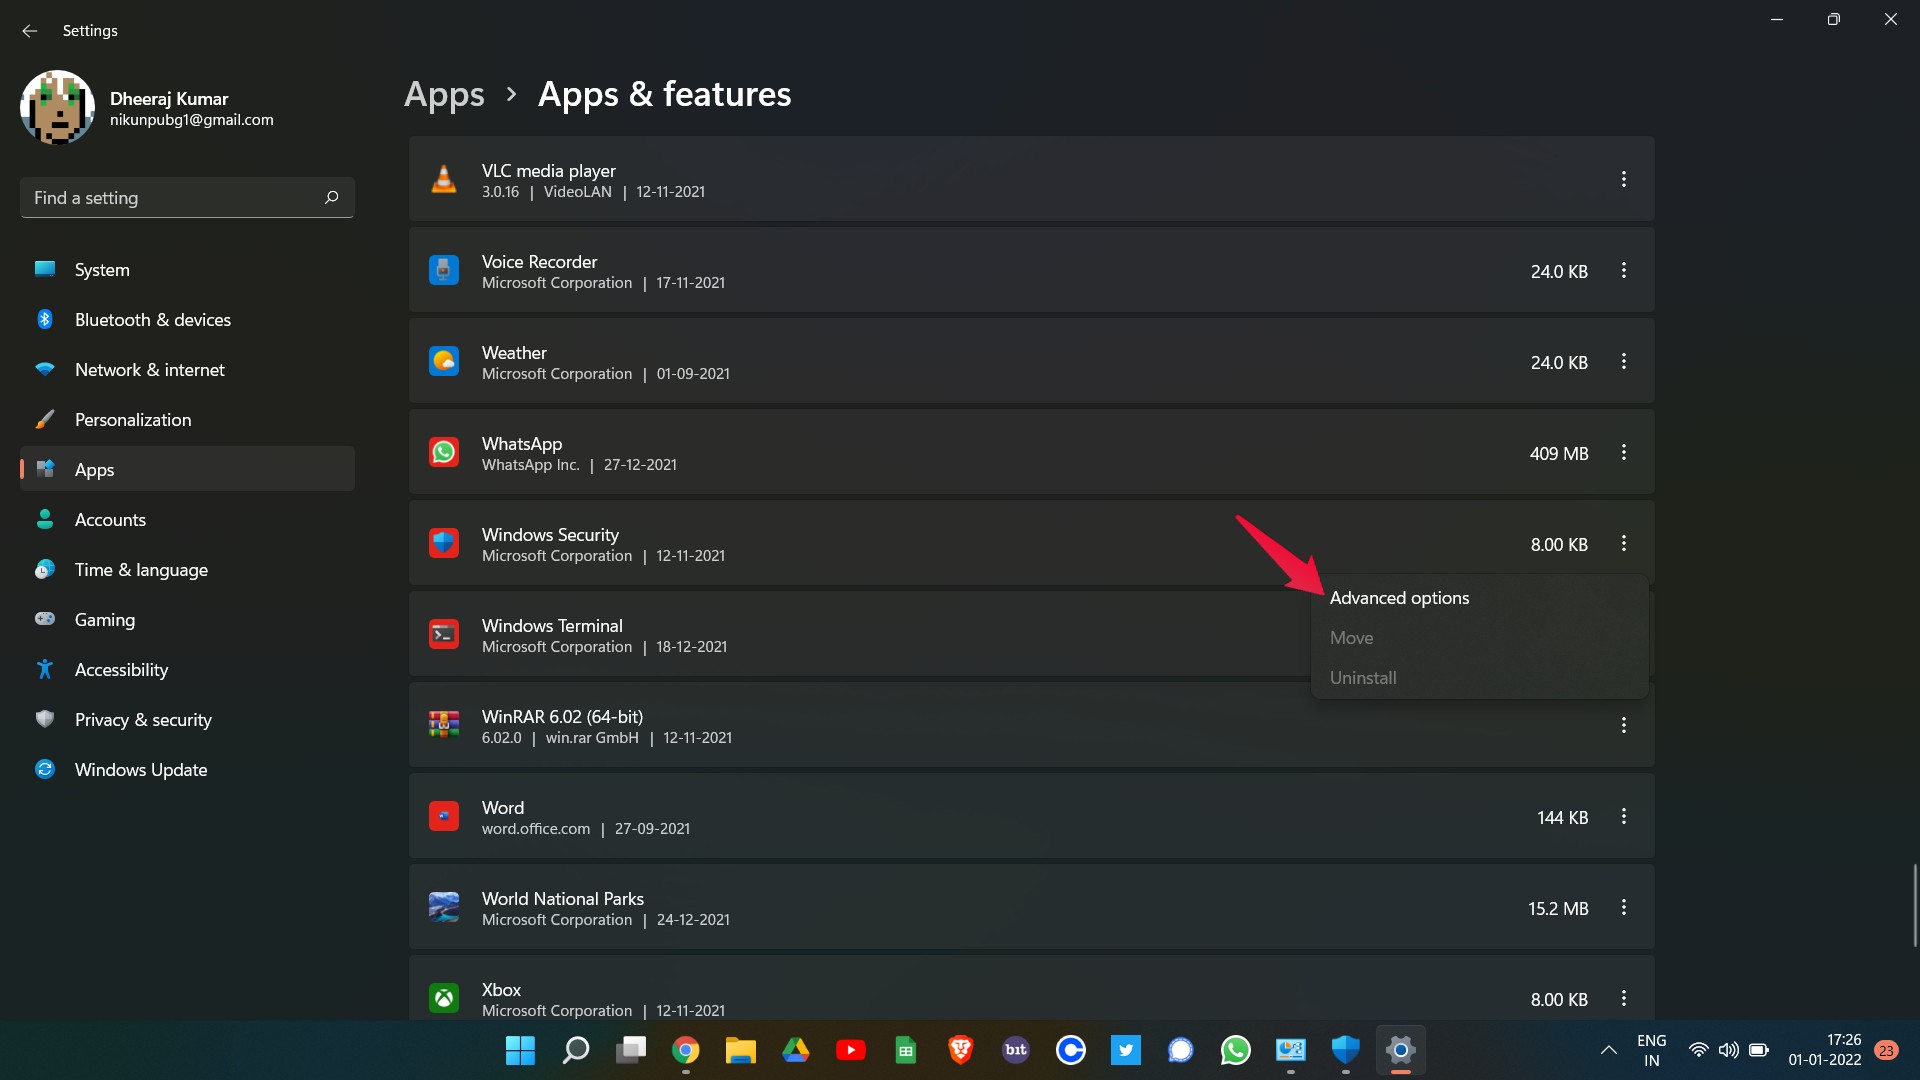
Task: Open network, volume and battery quick settings
Action: 1729,1050
